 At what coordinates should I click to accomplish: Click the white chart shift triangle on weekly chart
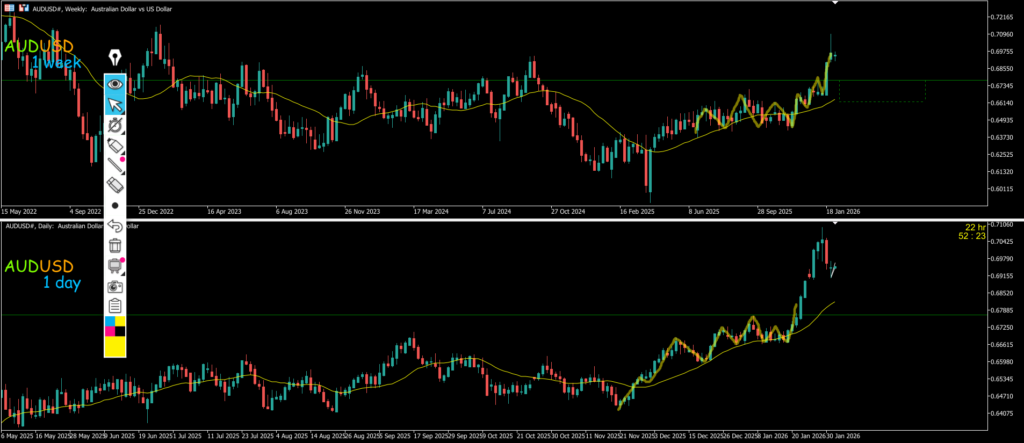pyautogui.click(x=834, y=3)
